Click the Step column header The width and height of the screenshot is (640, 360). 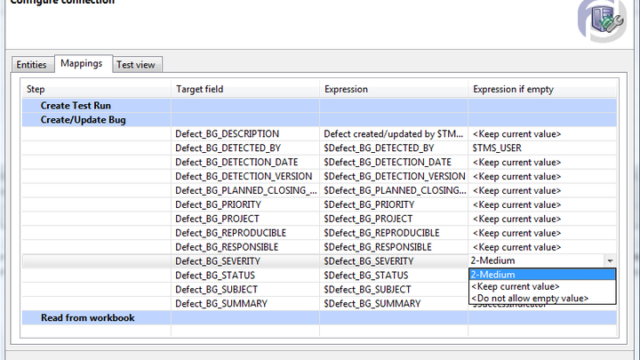96,89
